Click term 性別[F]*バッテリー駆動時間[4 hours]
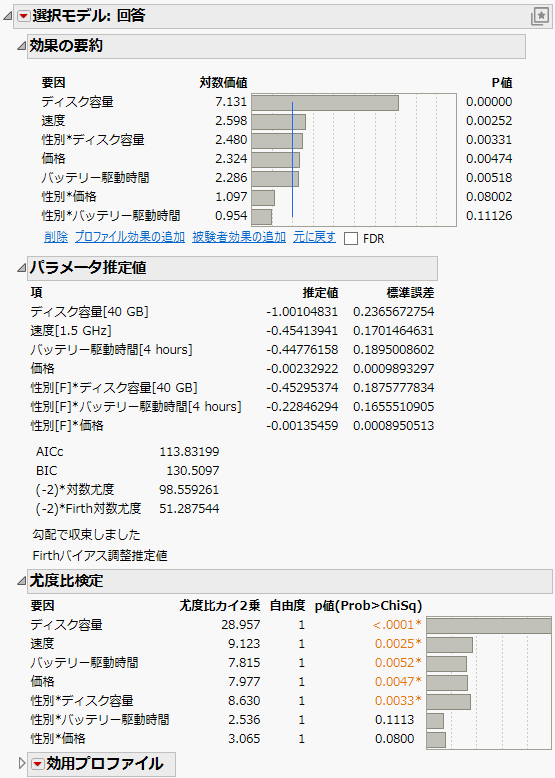 click(x=136, y=407)
